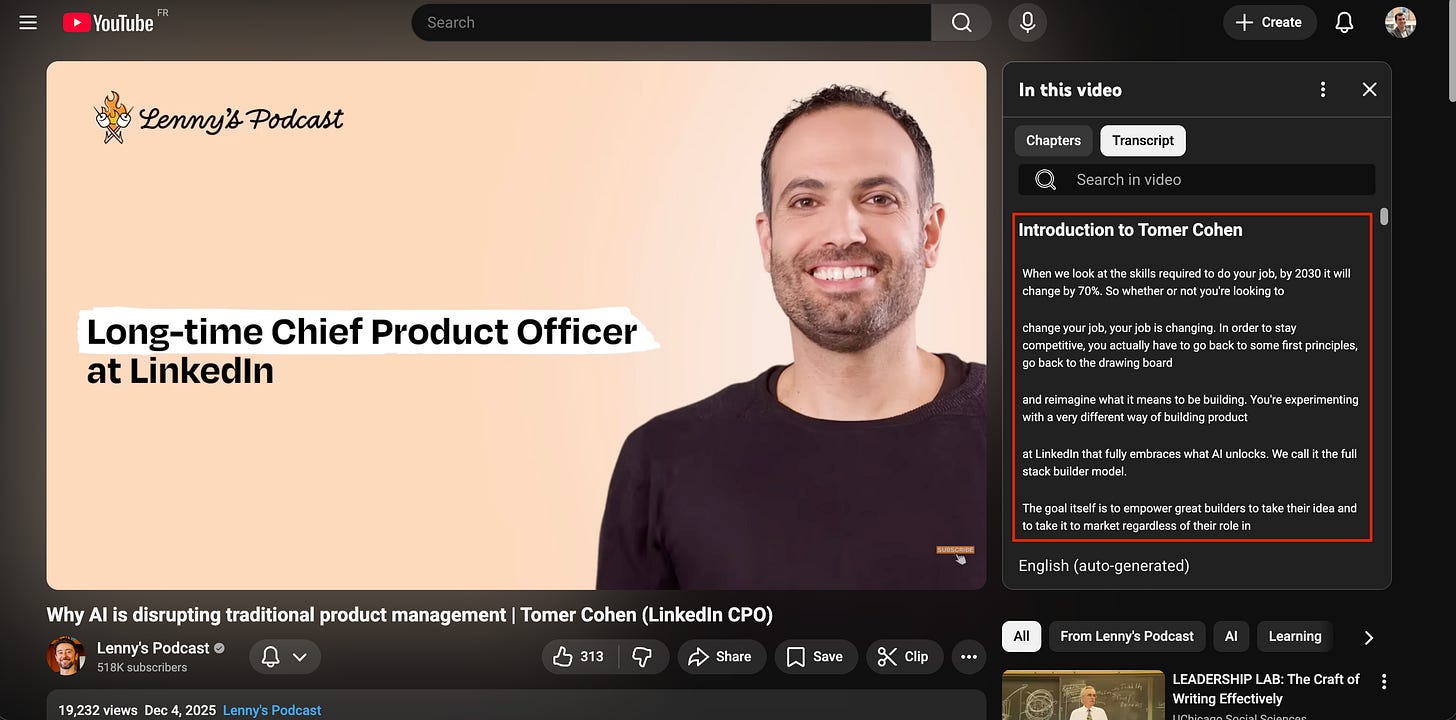1456x720 pixels.
Task: Open more options for the LEADERSHIP LAB video
Action: [1383, 680]
